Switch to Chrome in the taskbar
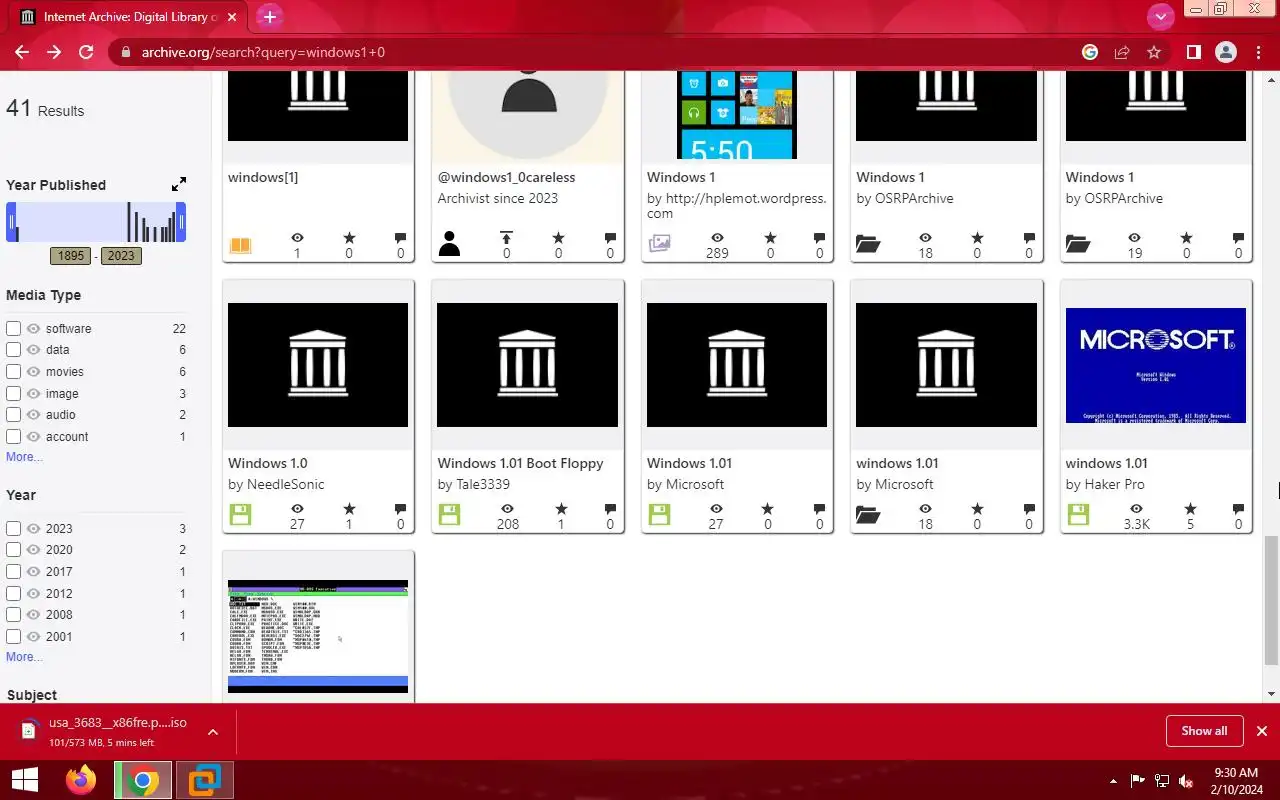The image size is (1280, 800). 143,780
